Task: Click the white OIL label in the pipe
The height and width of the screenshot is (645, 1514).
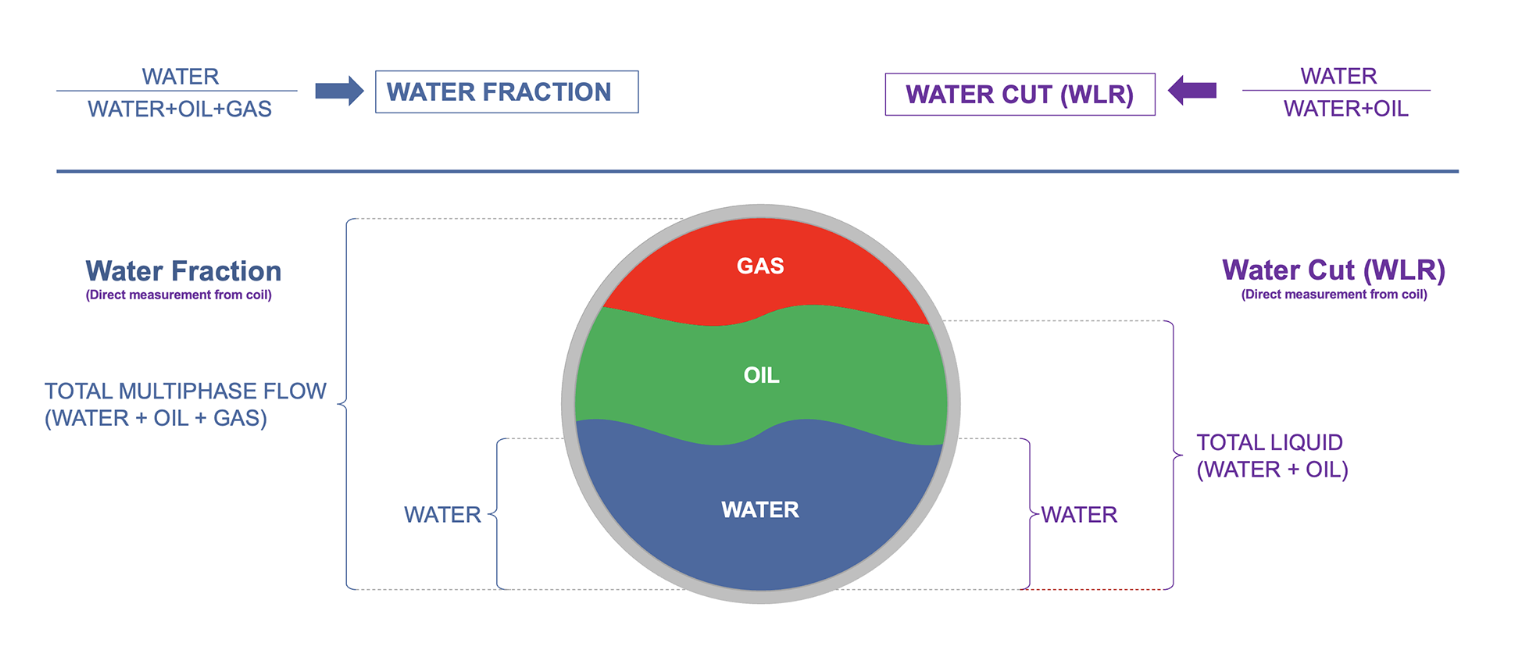Action: 761,376
